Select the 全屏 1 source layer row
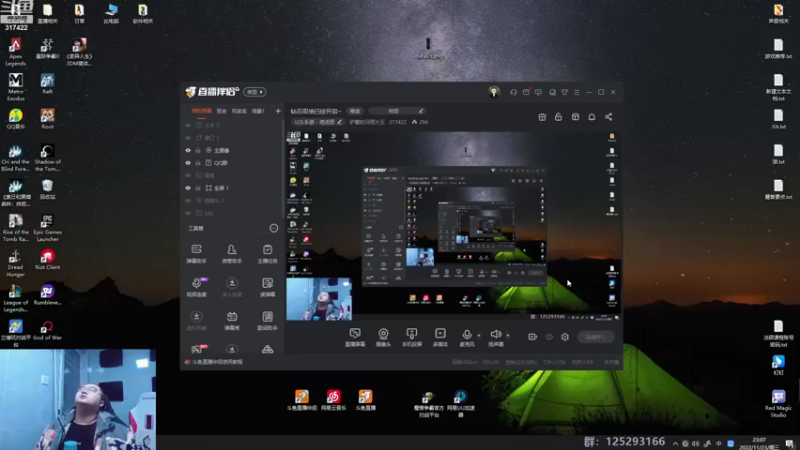This screenshot has height=450, width=800. pyautogui.click(x=232, y=188)
